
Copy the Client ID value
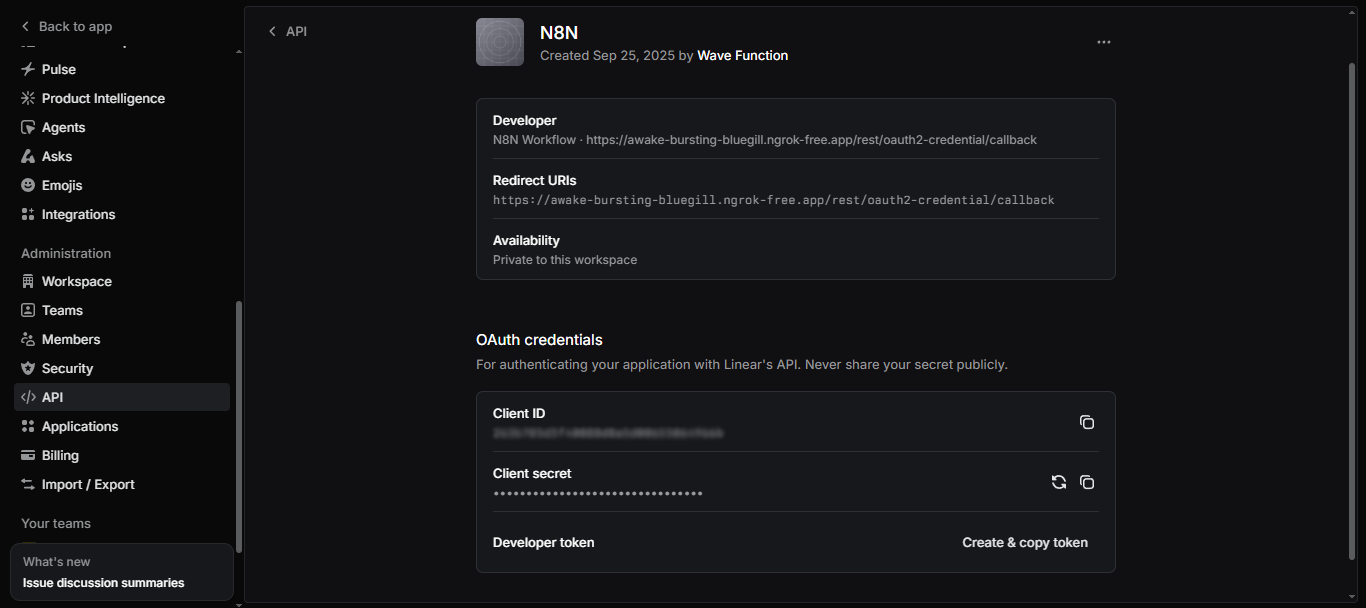click(1087, 422)
